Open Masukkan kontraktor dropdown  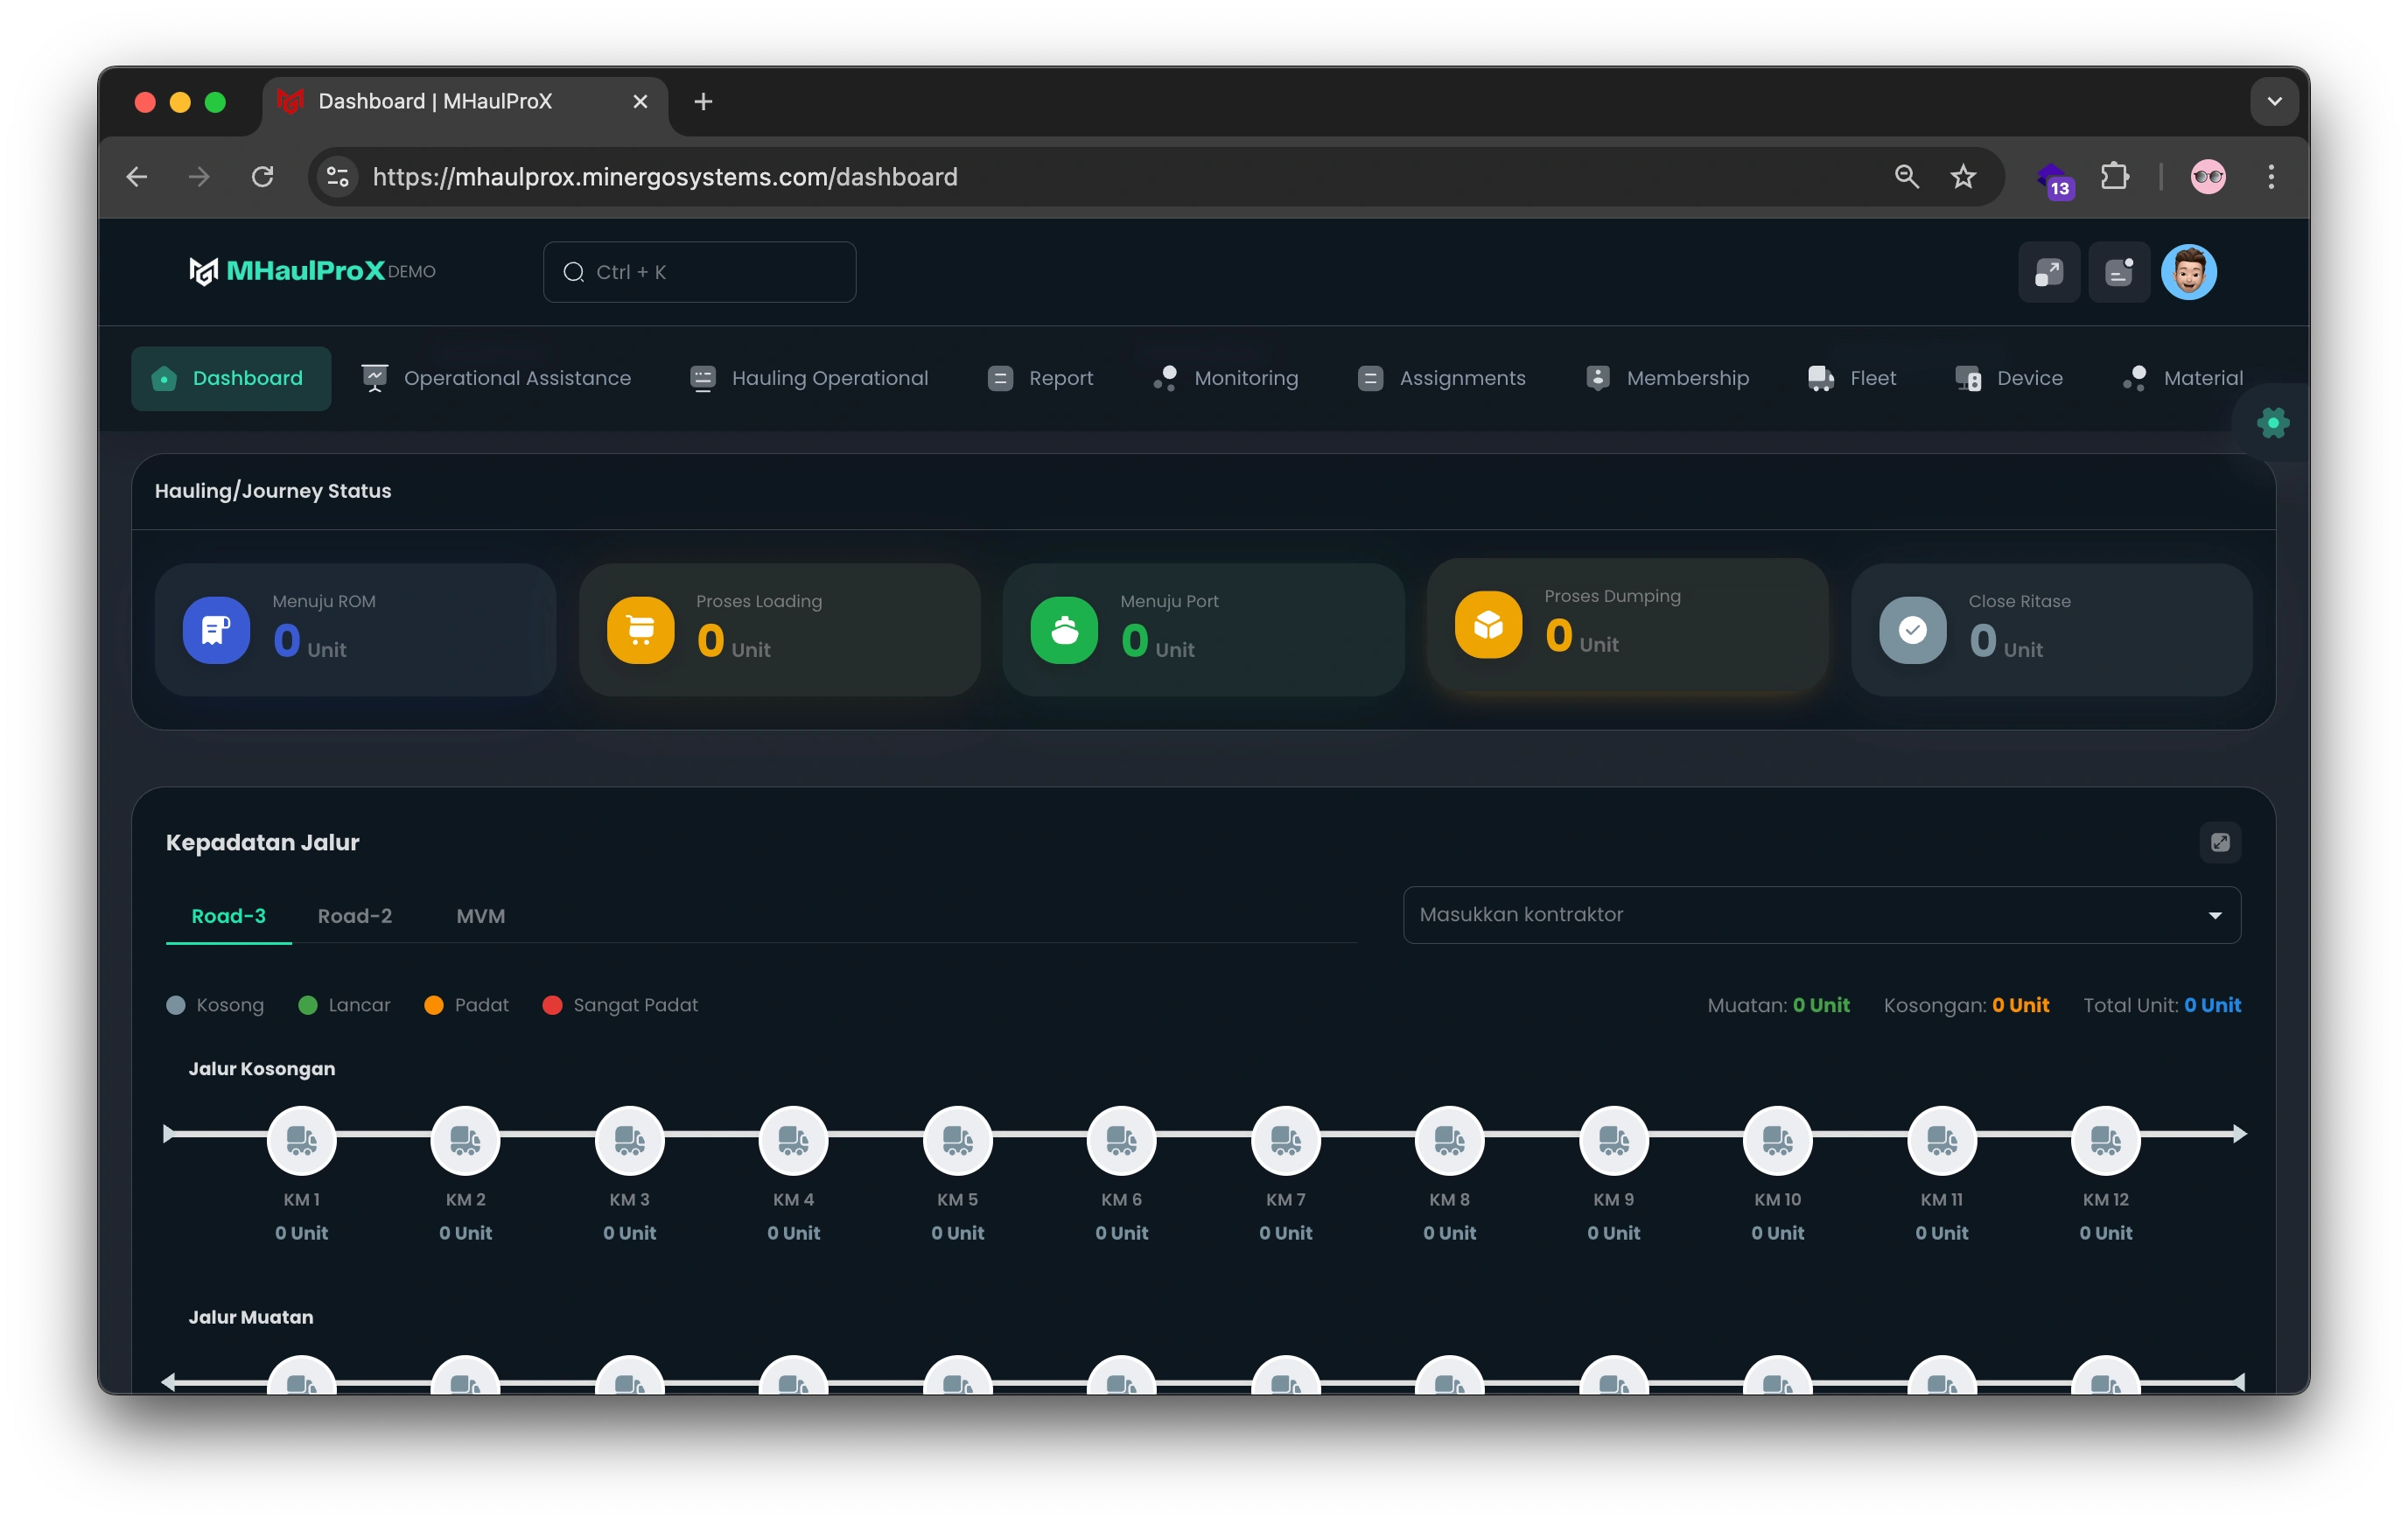(1821, 915)
